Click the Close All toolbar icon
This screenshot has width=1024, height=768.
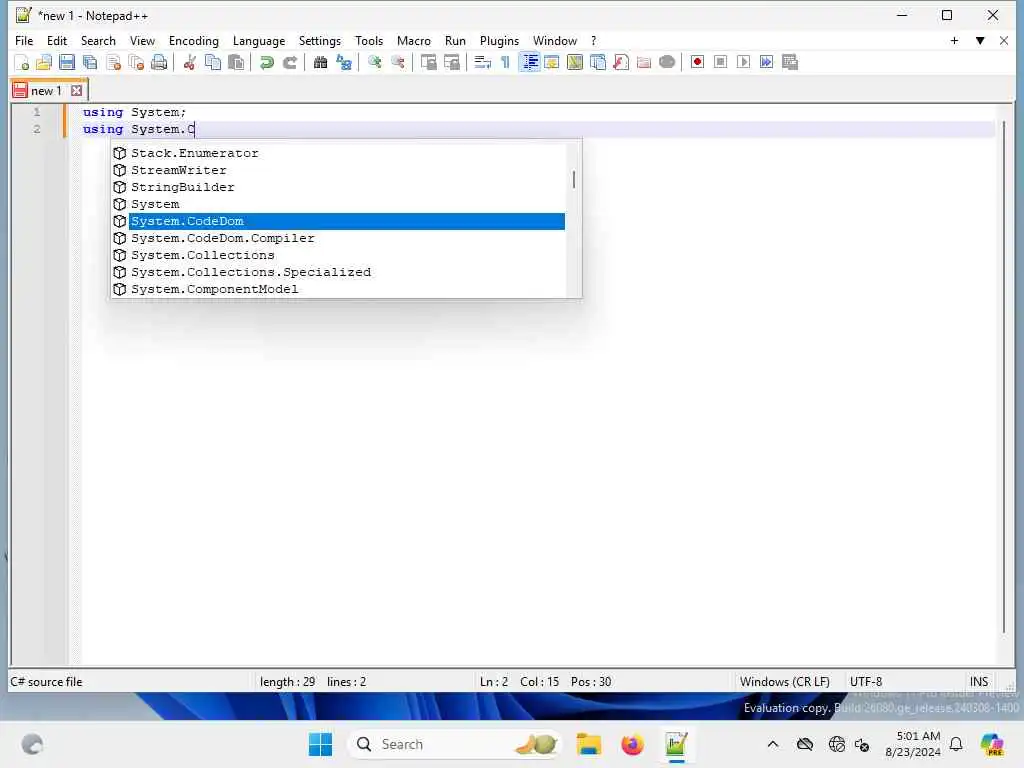[x=136, y=62]
